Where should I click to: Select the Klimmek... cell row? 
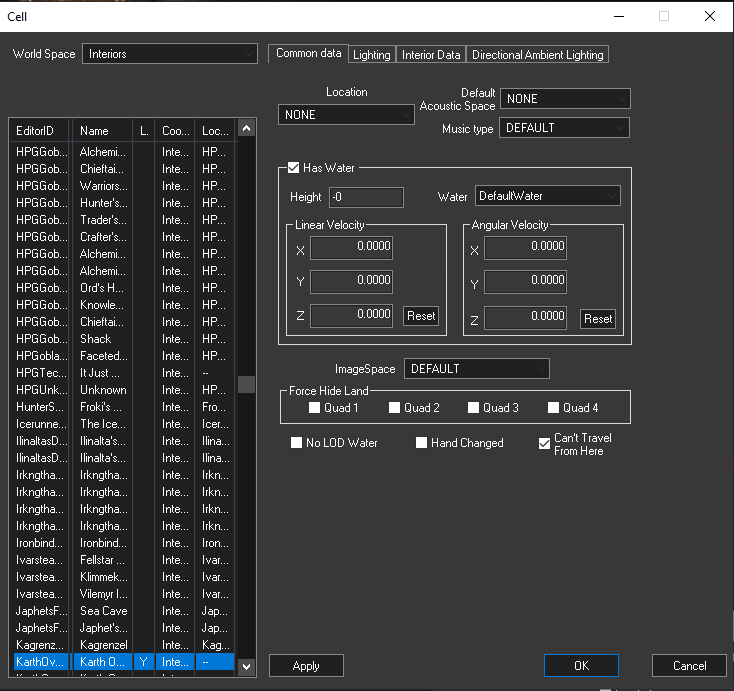tap(124, 577)
